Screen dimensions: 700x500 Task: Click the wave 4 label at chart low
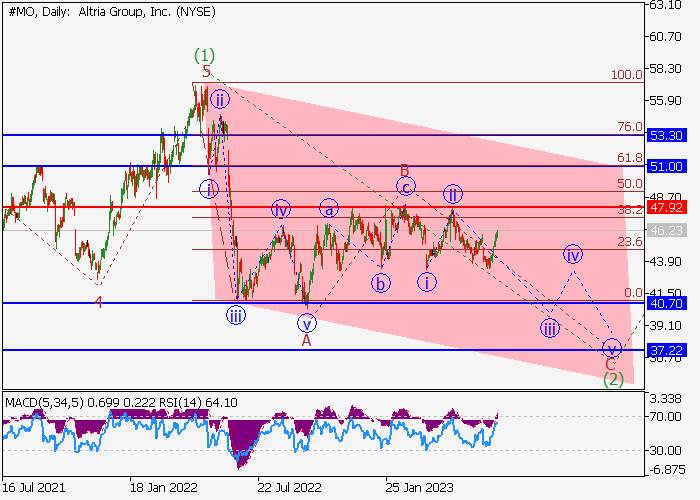tap(99, 302)
